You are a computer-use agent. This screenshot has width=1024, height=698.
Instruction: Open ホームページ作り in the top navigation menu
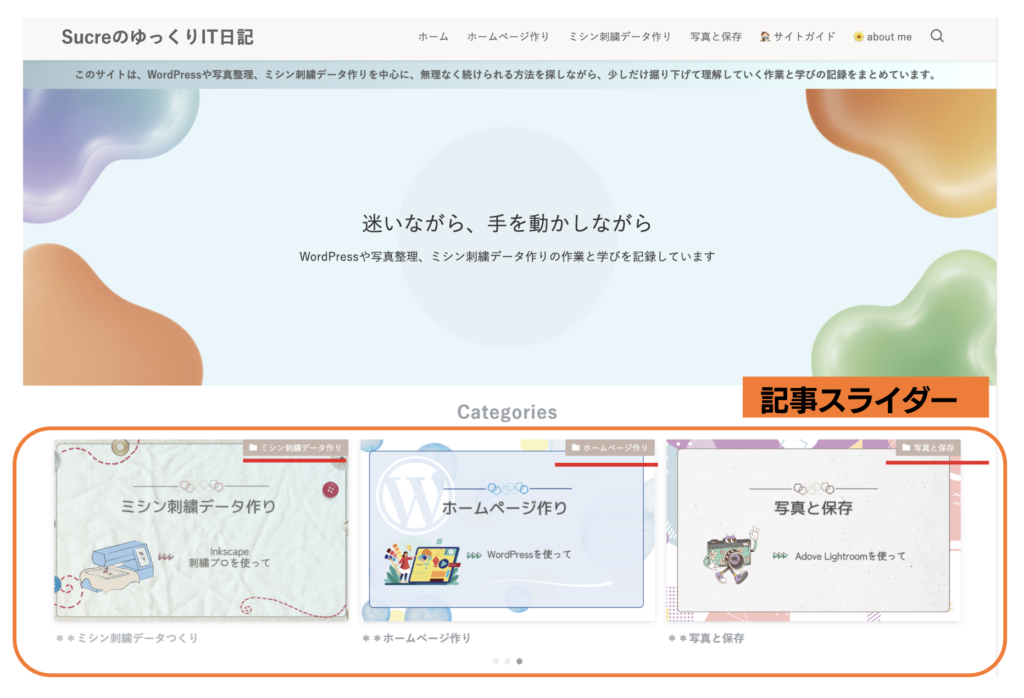(x=508, y=37)
